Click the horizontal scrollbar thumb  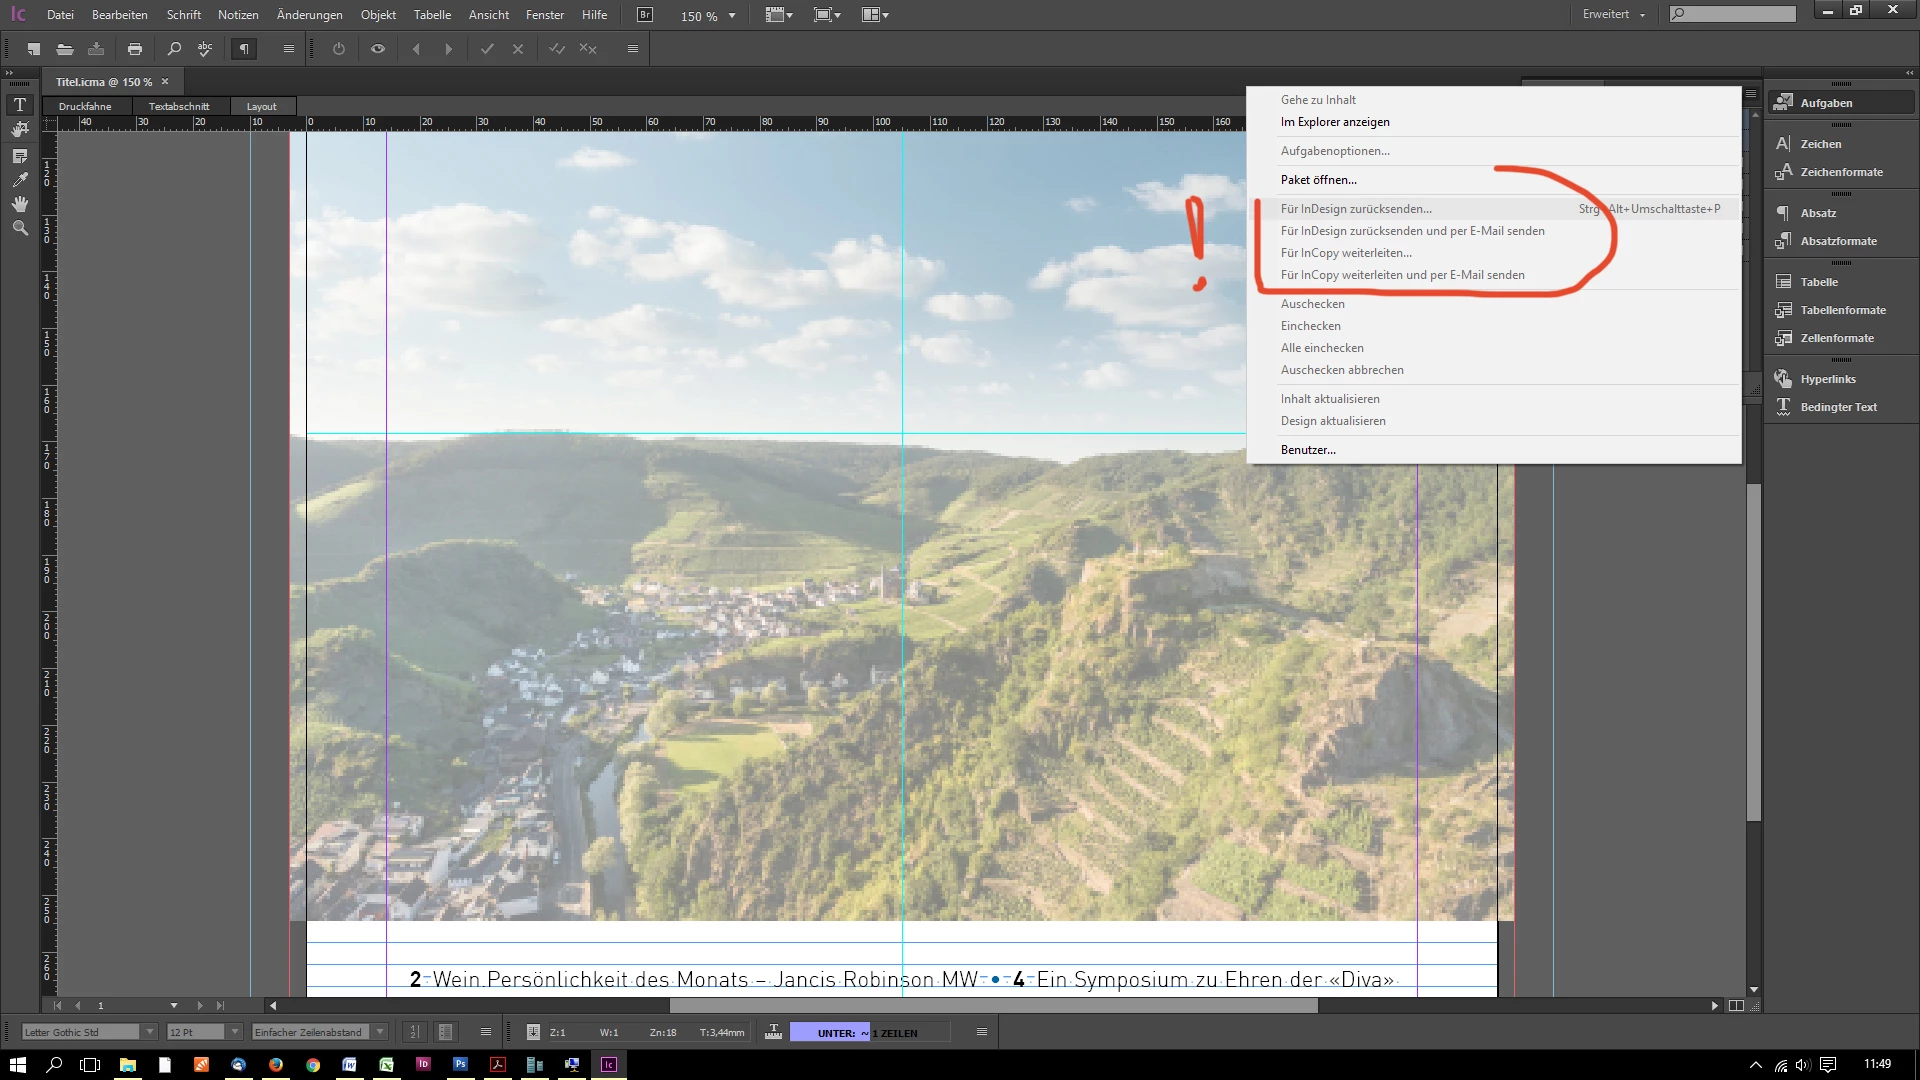point(993,1006)
